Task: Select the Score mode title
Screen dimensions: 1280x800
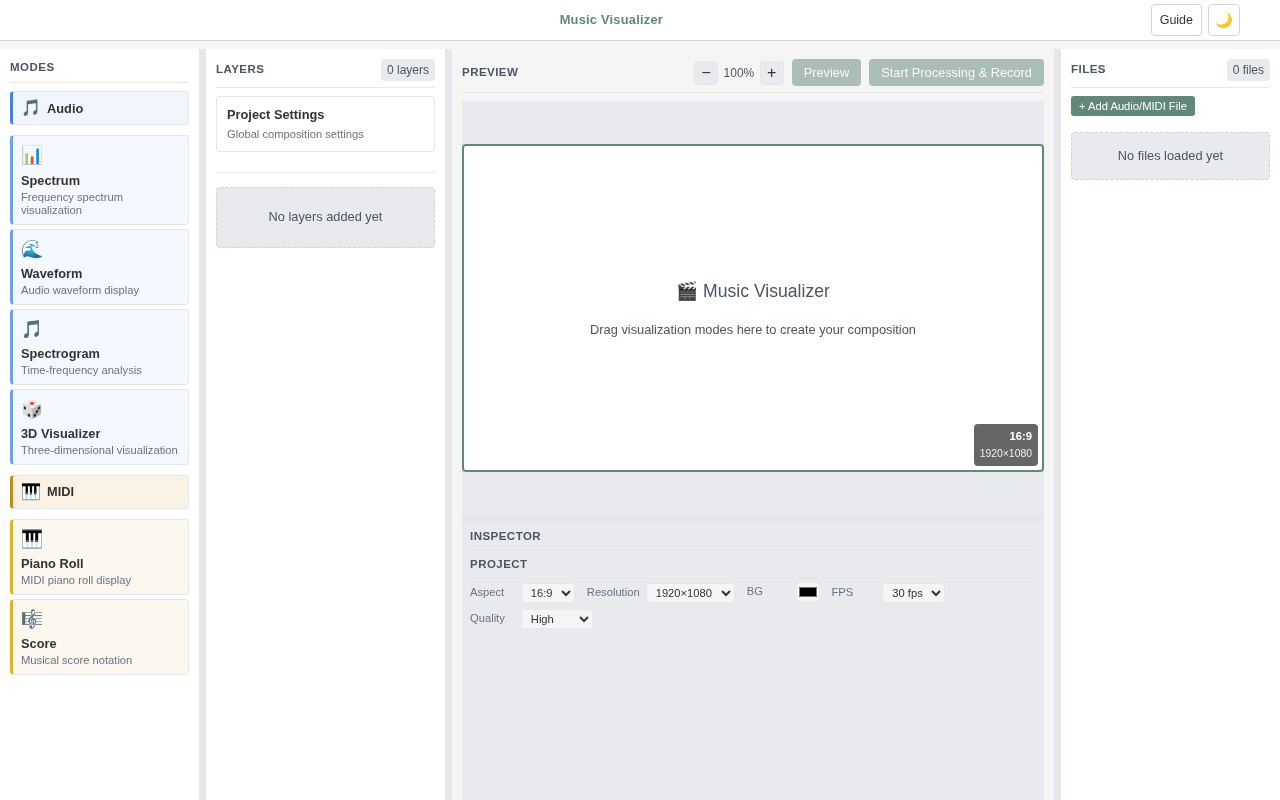Action: coord(39,644)
